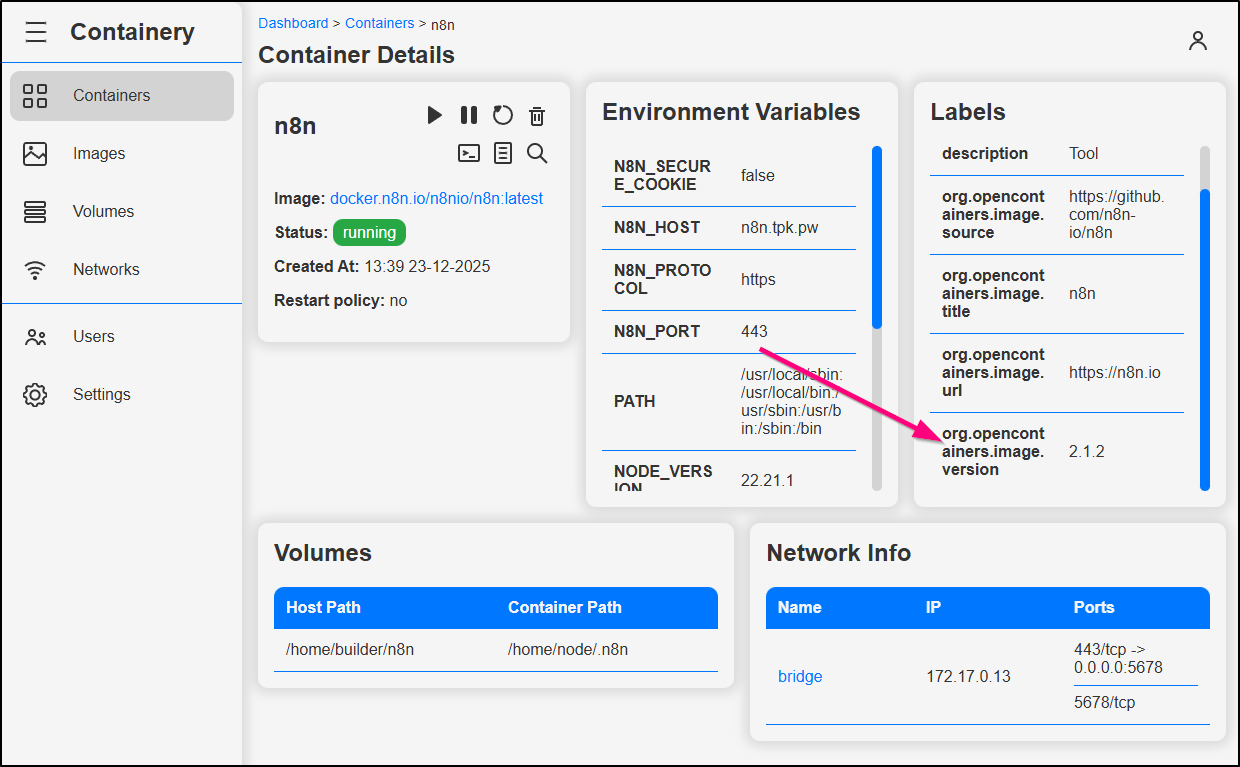Click the Dashboard breadcrumb link
Viewport: 1240px width, 767px height.
(x=293, y=23)
